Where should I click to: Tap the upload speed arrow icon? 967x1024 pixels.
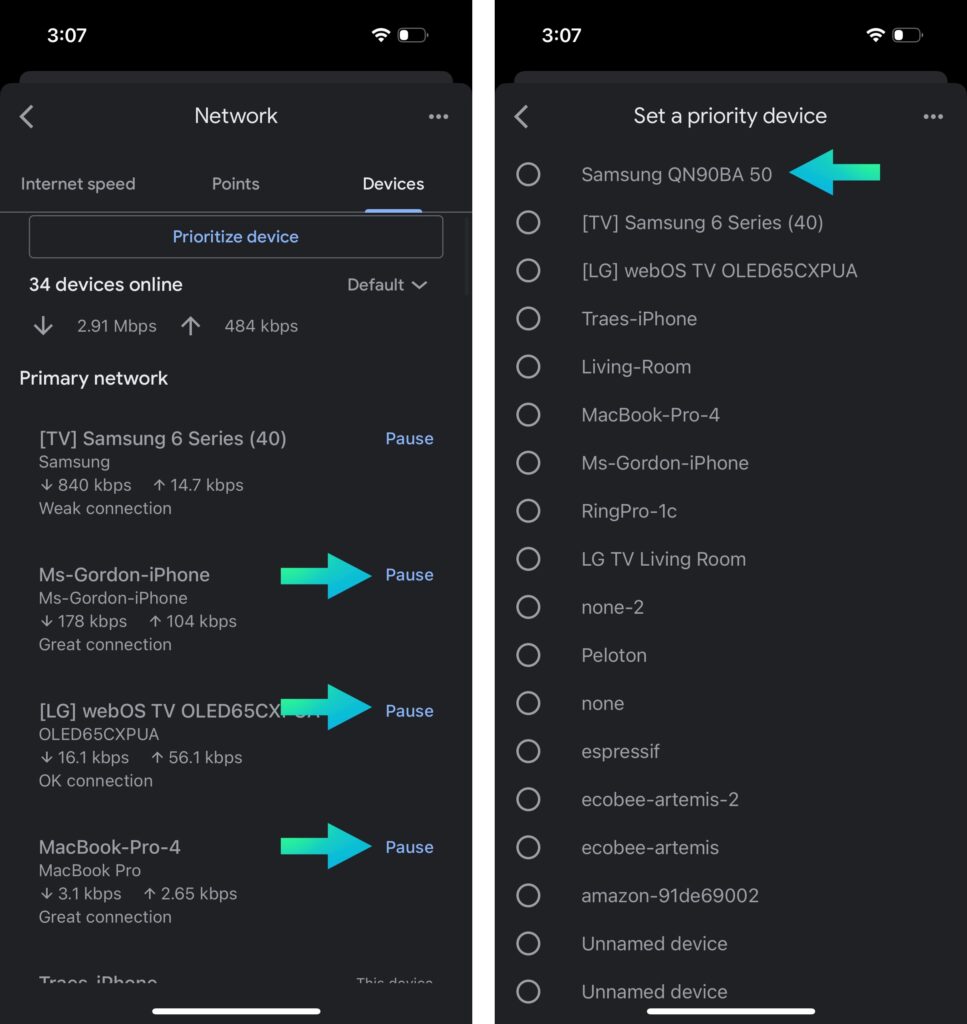click(x=191, y=325)
